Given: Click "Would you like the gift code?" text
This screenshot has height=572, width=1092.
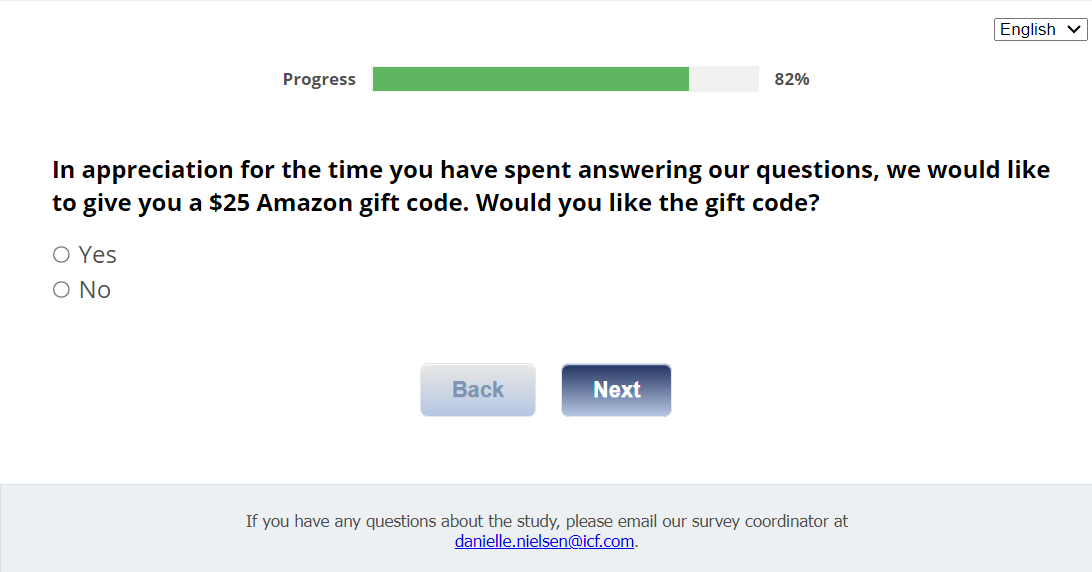Looking at the screenshot, I should pyautogui.click(x=648, y=203).
